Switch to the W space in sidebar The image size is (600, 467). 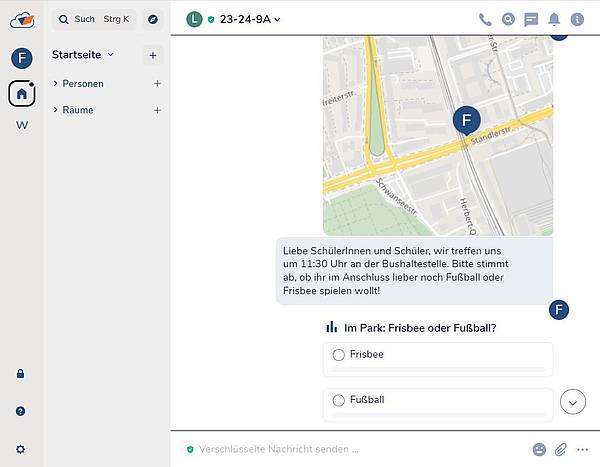(22, 125)
